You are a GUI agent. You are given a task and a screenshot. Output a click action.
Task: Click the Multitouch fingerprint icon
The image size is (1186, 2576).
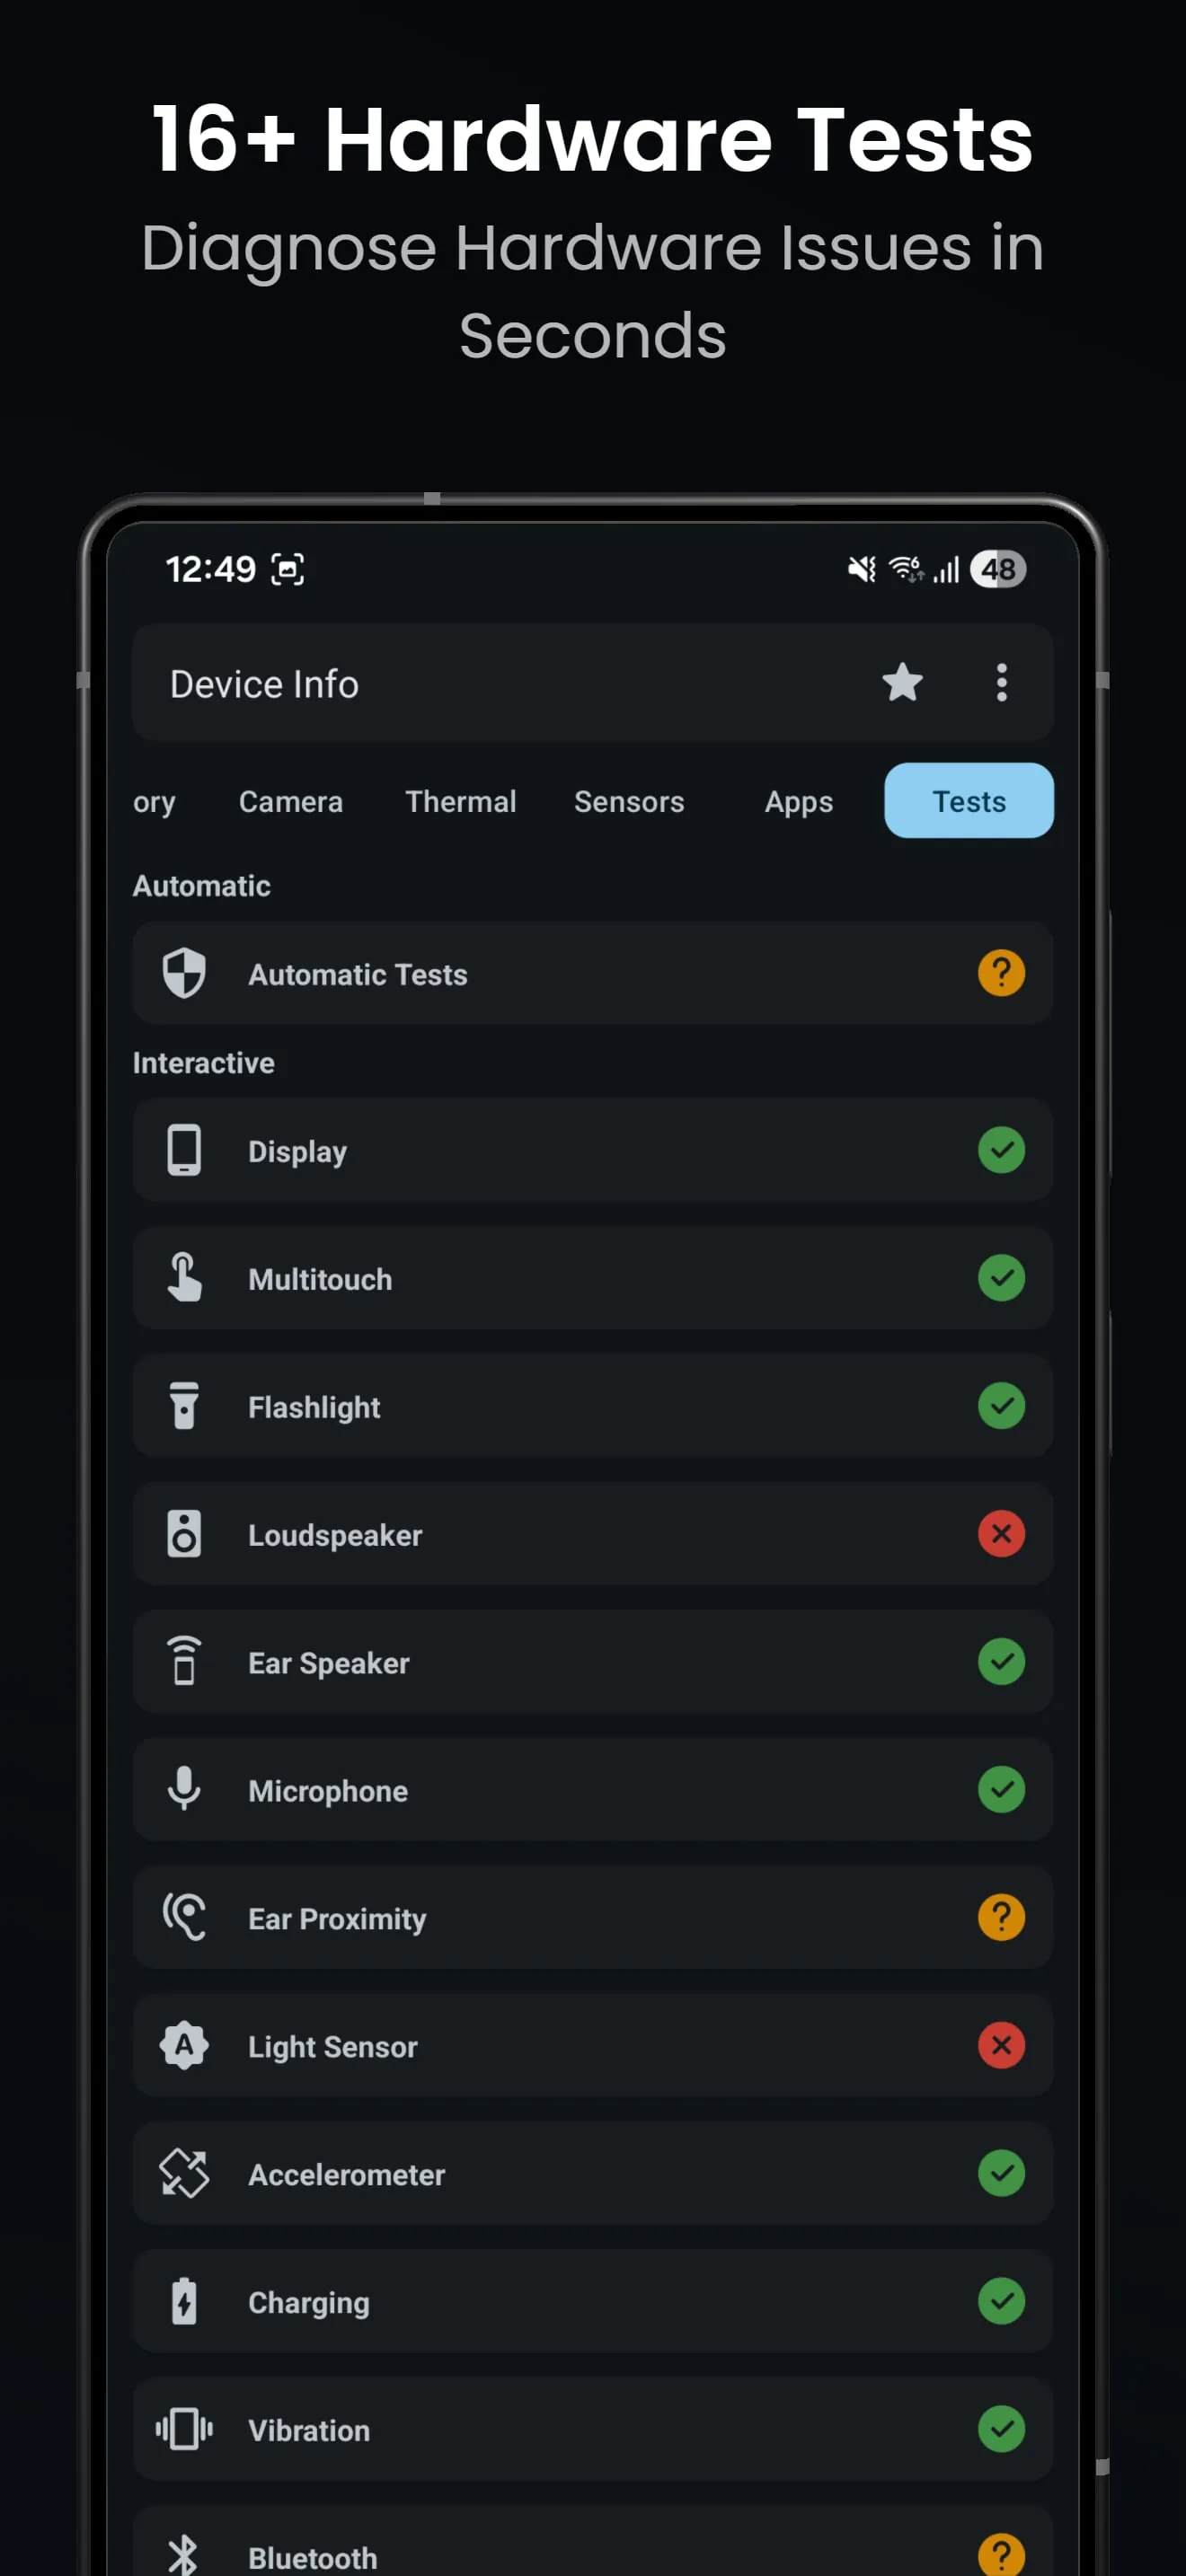(x=185, y=1278)
